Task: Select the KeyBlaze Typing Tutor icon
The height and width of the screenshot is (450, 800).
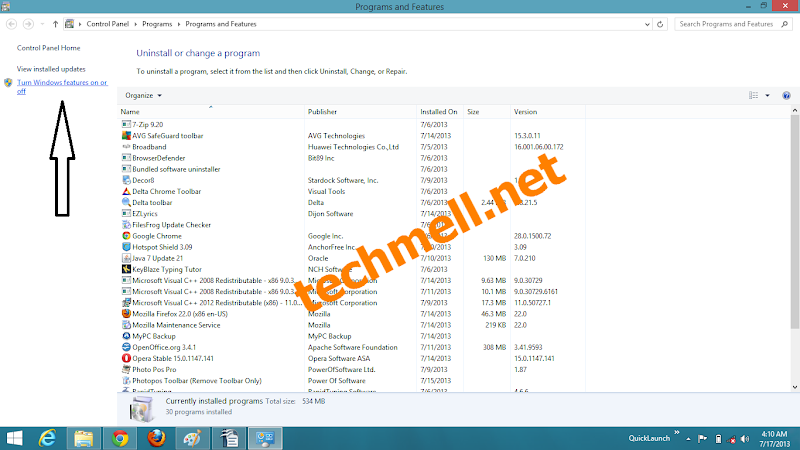Action: click(126, 269)
